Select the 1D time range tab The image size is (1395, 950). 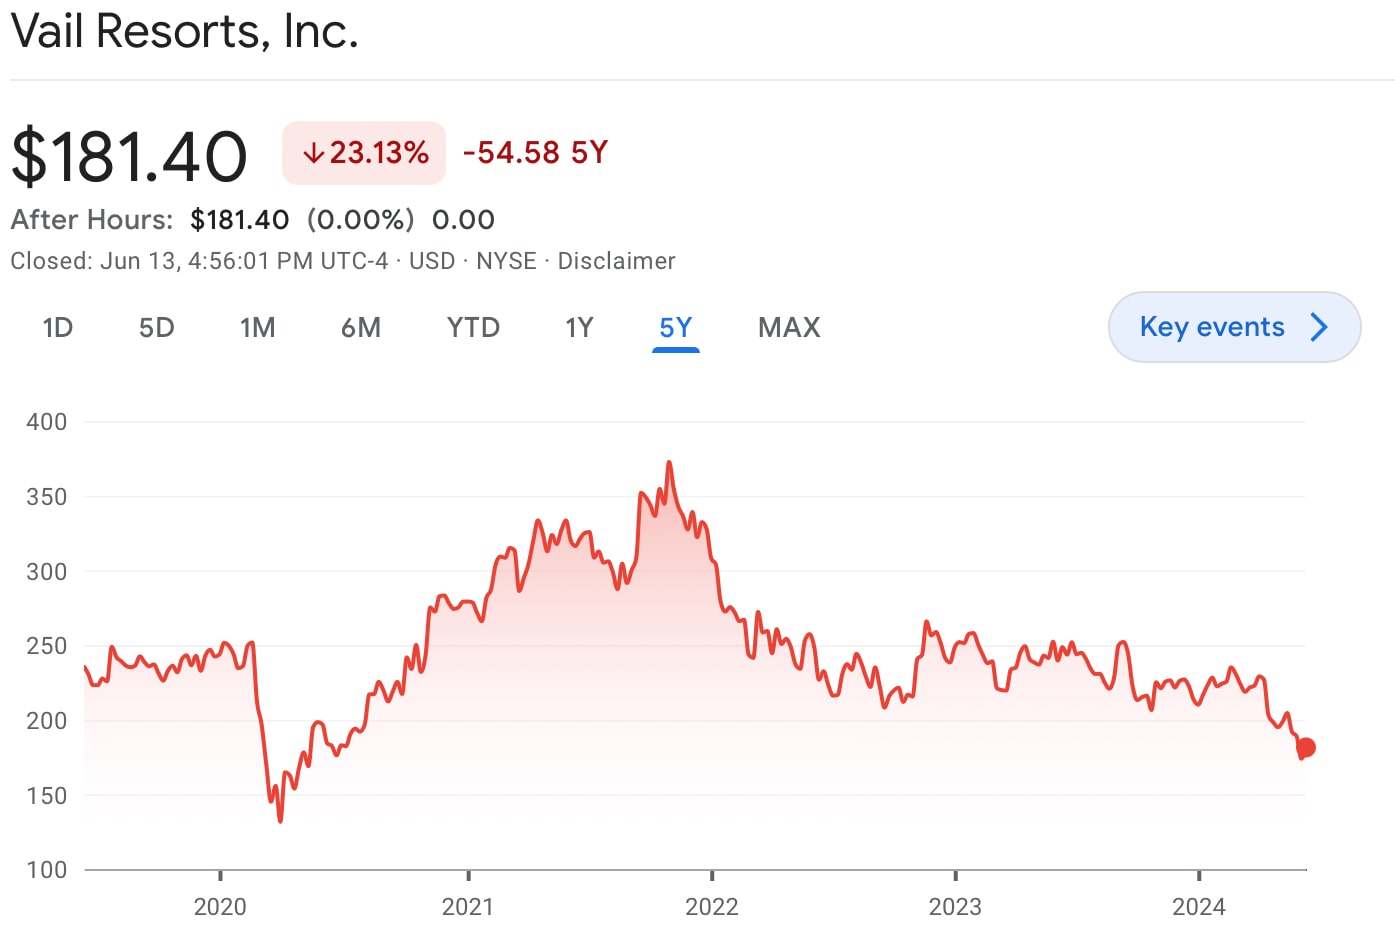58,328
